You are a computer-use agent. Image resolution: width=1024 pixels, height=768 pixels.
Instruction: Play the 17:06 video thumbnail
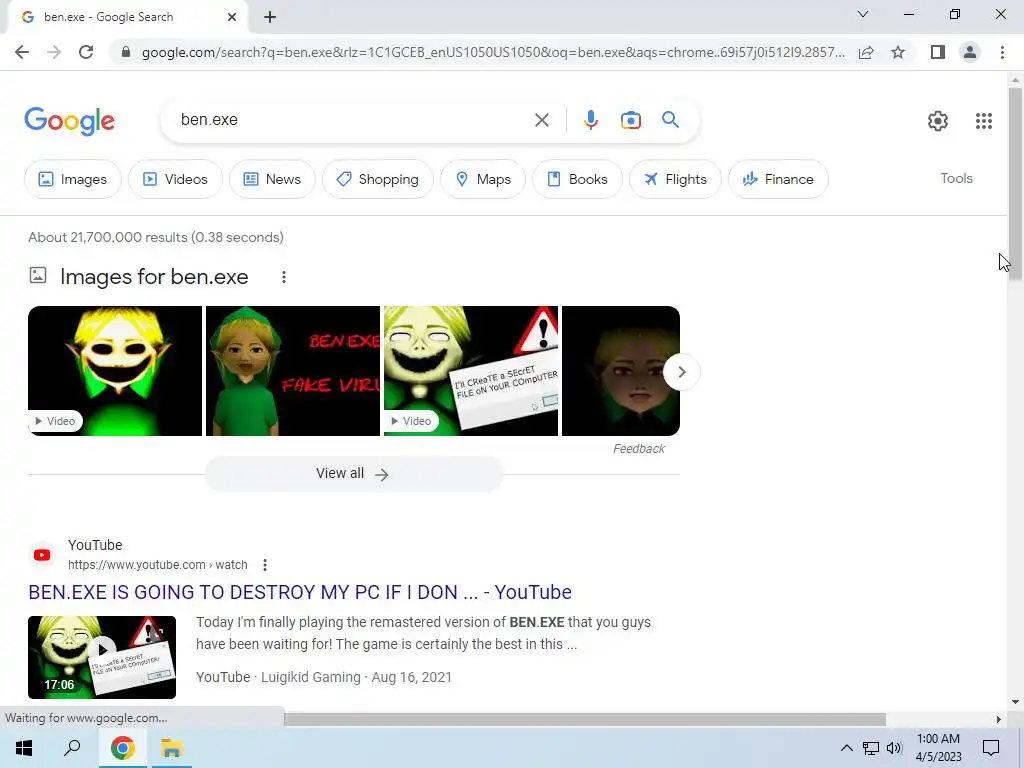tap(102, 657)
